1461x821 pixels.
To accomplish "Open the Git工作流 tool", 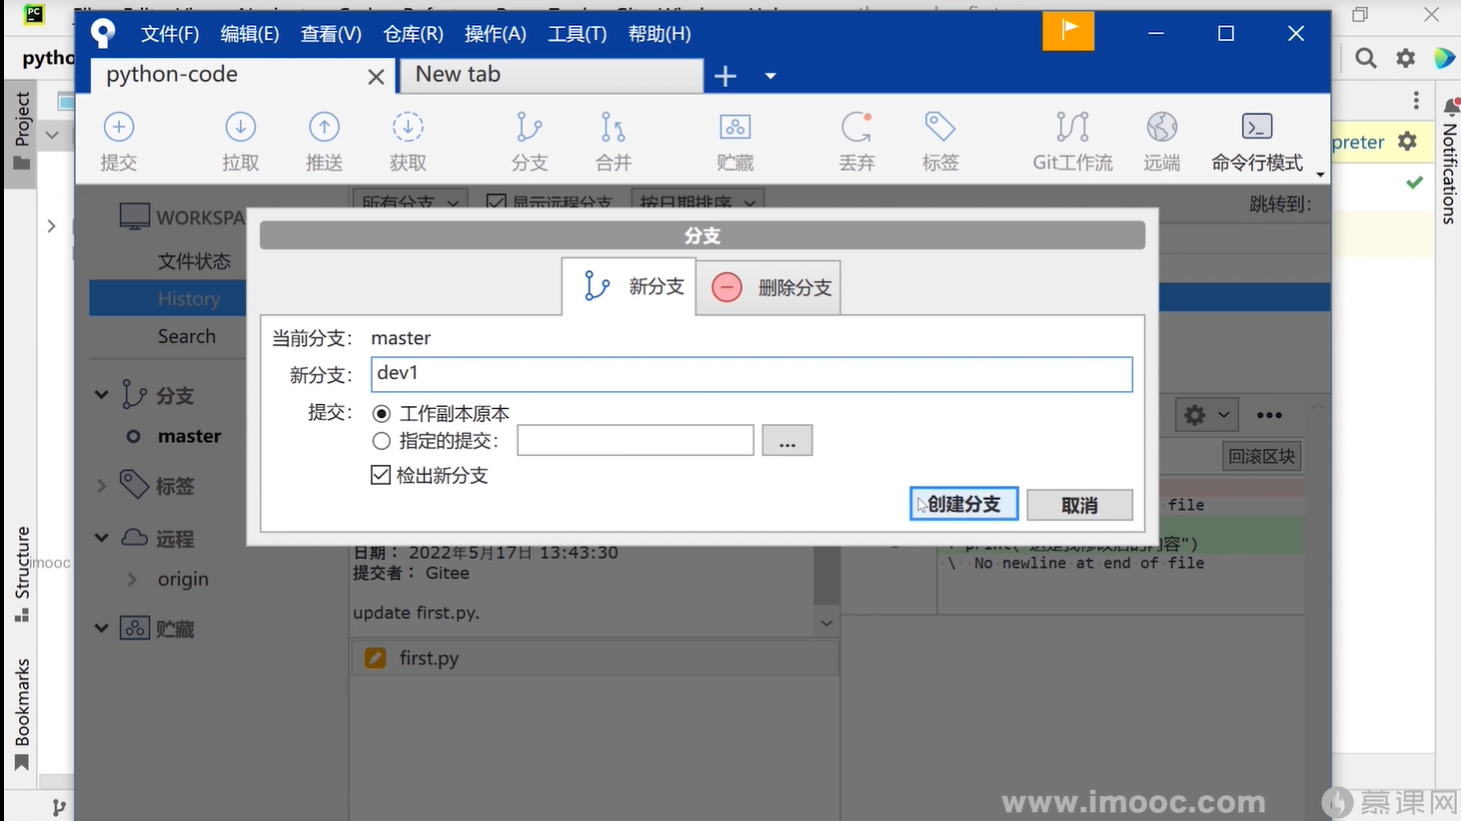I will (x=1071, y=140).
